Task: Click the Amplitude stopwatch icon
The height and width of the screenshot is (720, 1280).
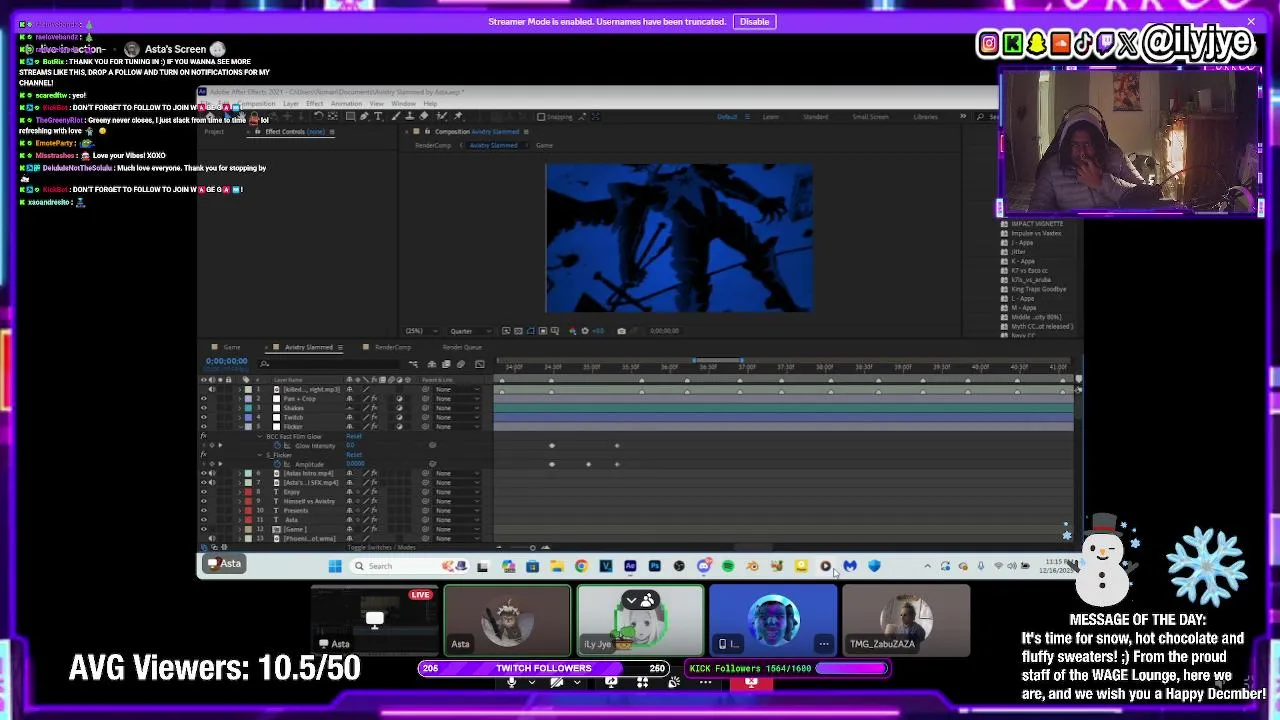Action: [x=277, y=464]
